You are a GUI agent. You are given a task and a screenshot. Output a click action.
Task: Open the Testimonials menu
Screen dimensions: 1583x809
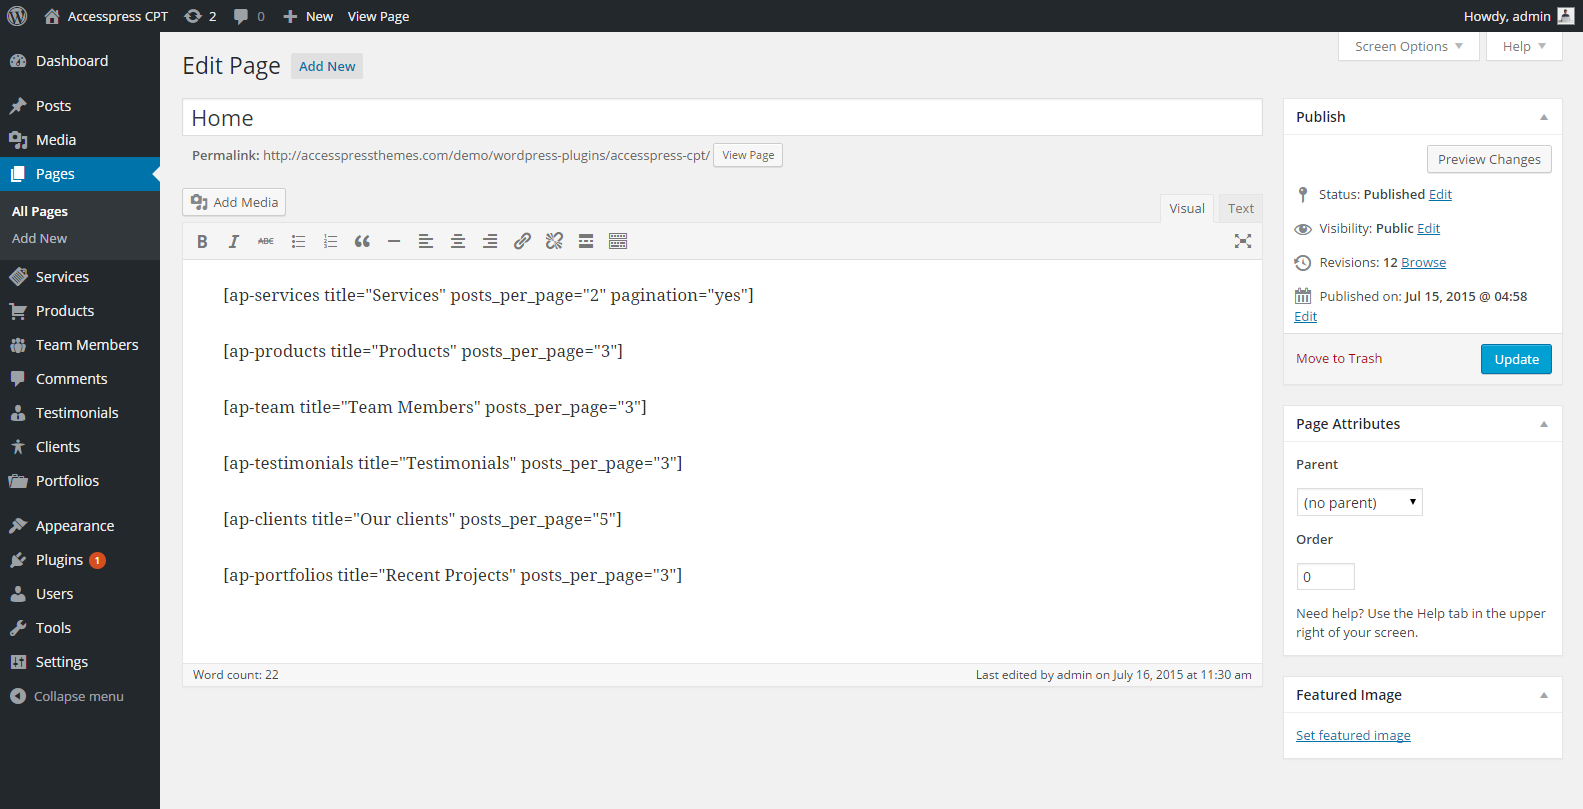click(x=80, y=413)
